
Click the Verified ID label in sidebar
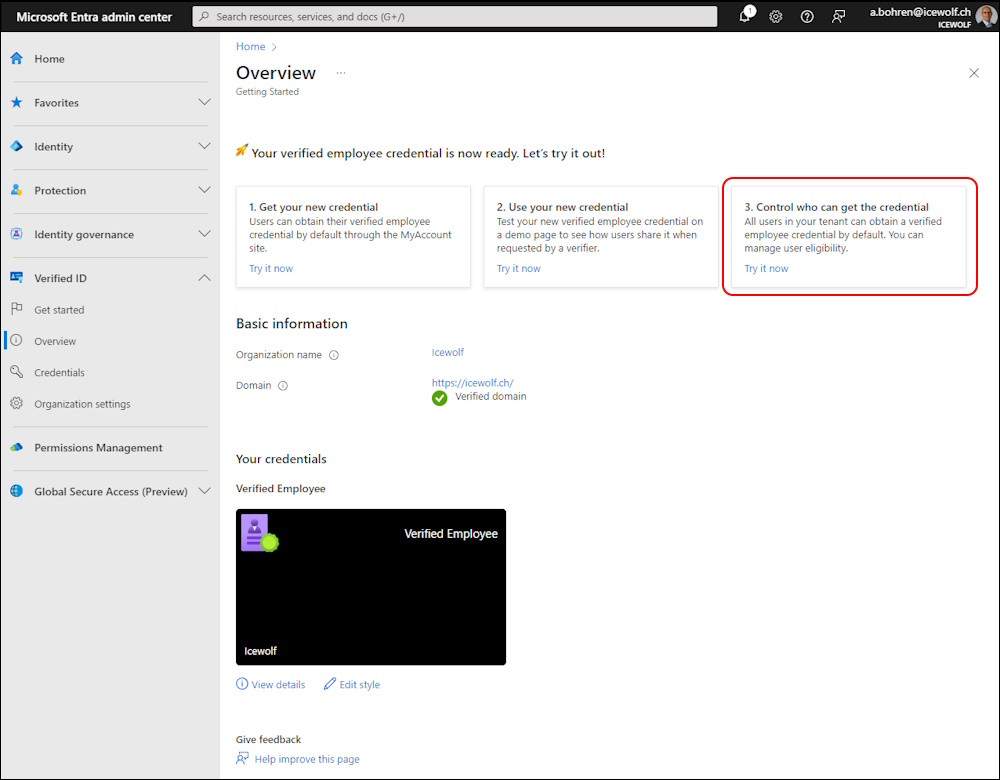61,278
